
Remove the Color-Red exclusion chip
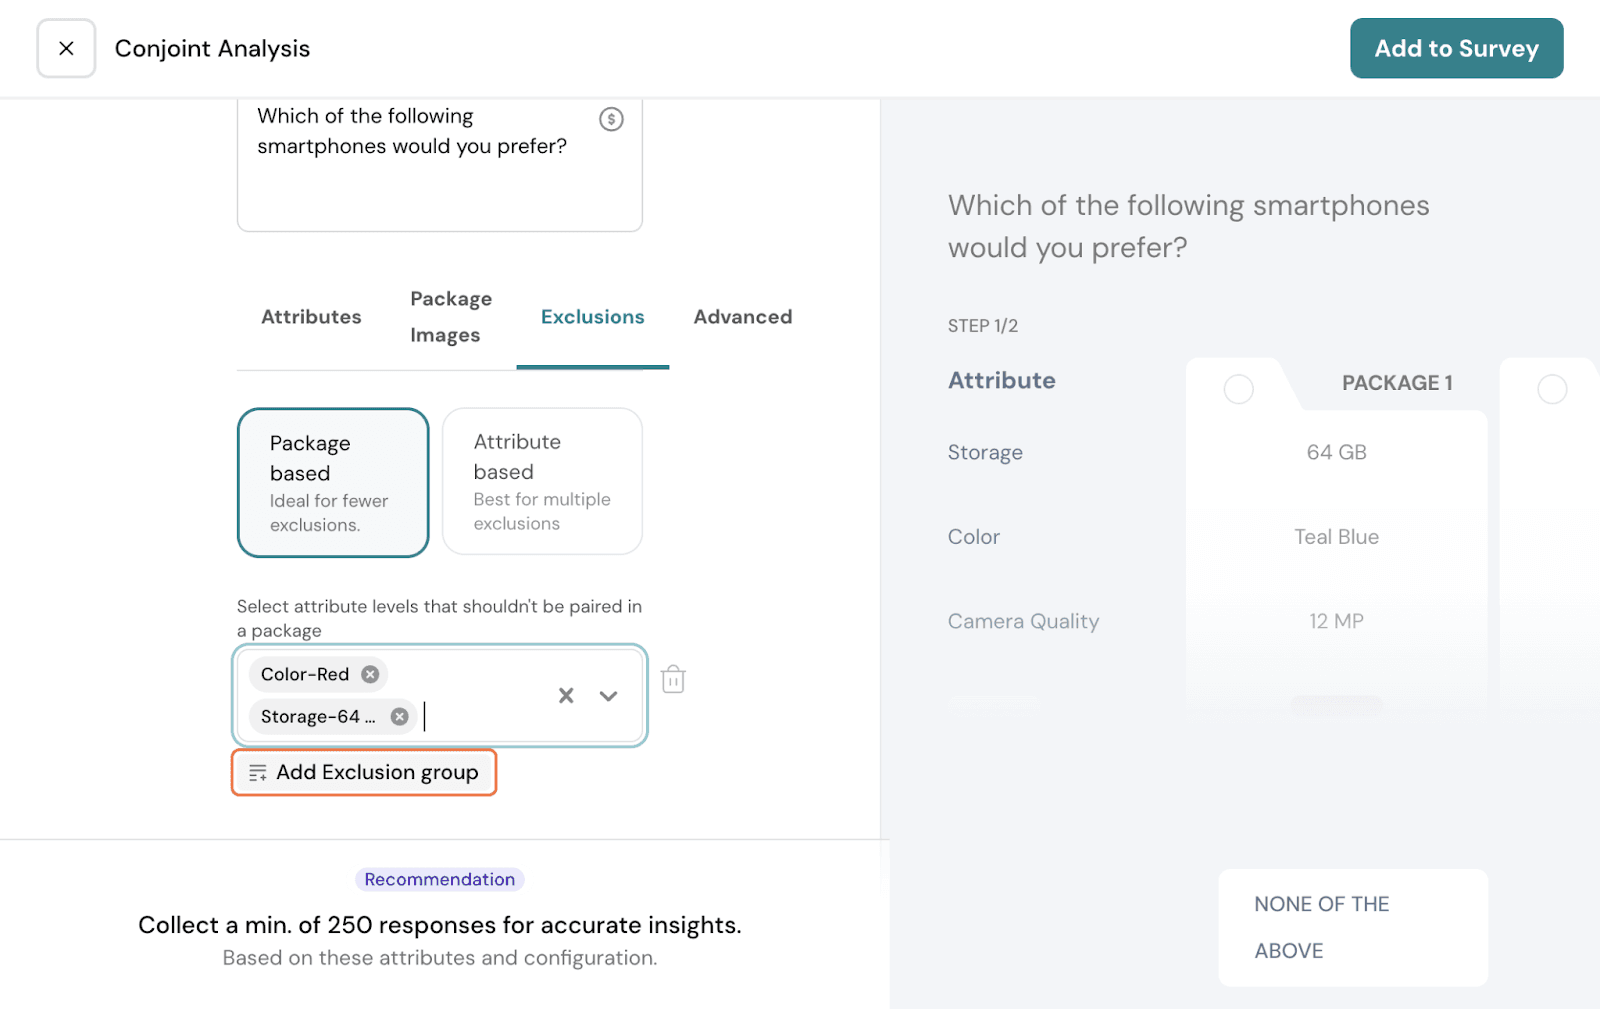pyautogui.click(x=370, y=674)
